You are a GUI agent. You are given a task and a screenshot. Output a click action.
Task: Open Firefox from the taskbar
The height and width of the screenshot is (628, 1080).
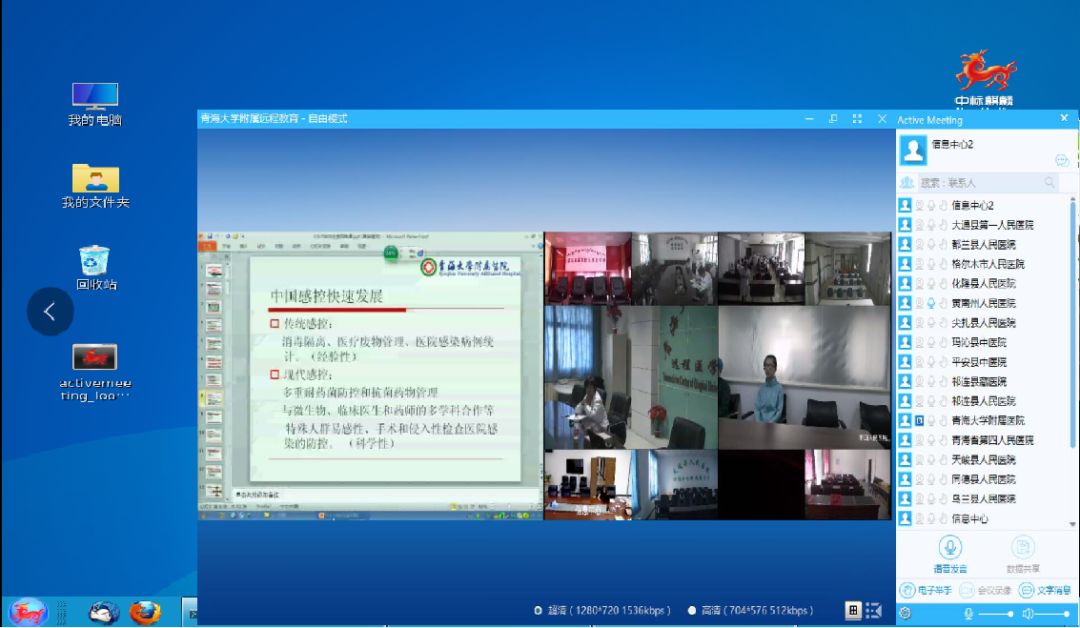tap(146, 614)
